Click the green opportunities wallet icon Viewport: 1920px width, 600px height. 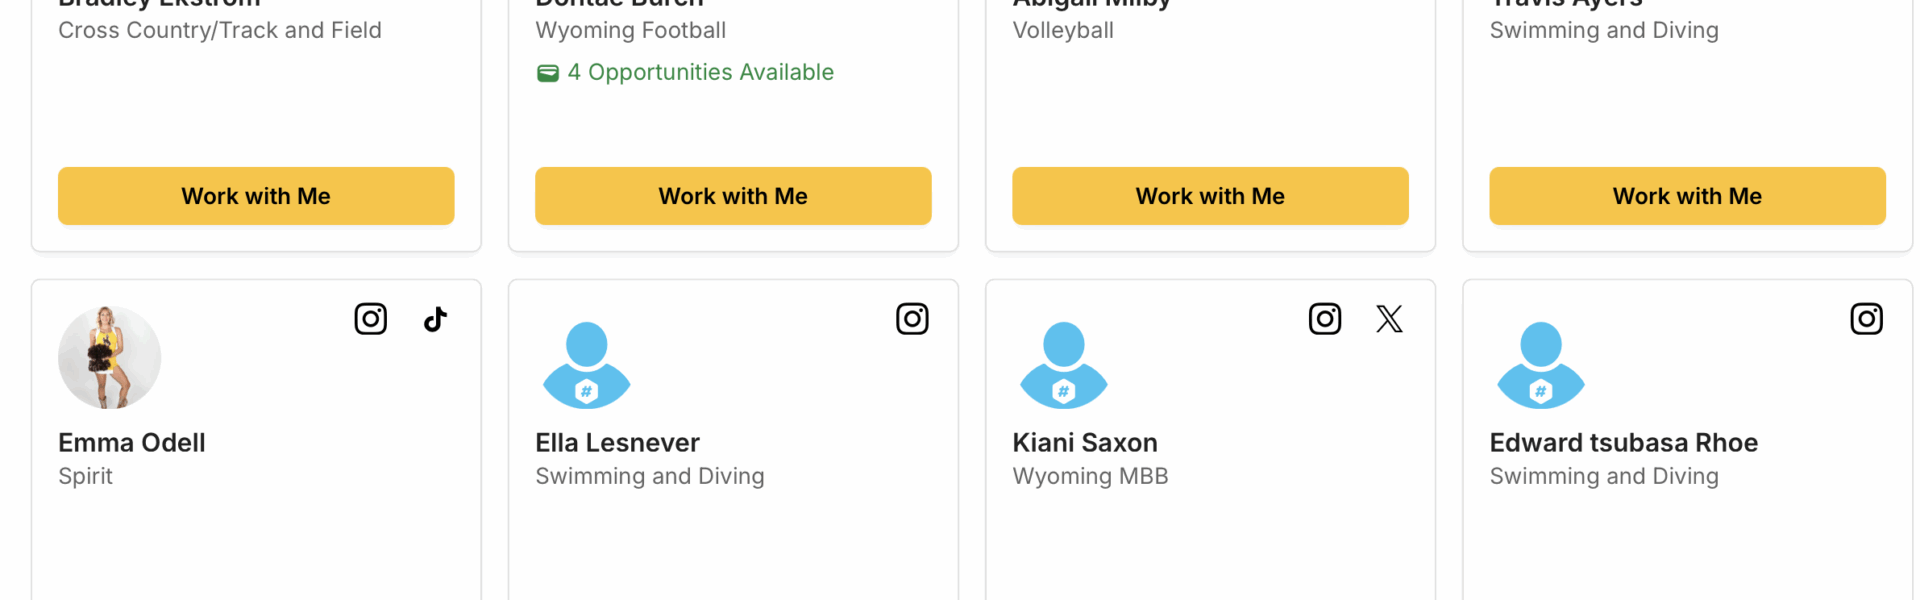548,73
